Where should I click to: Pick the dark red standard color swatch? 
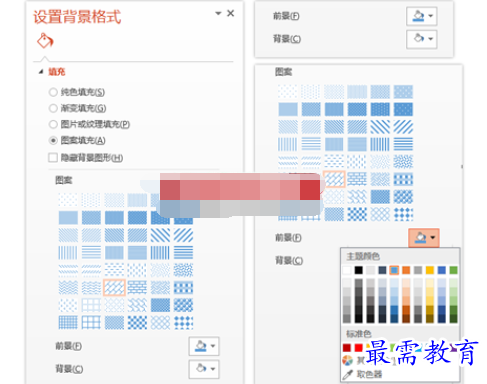[347, 348]
